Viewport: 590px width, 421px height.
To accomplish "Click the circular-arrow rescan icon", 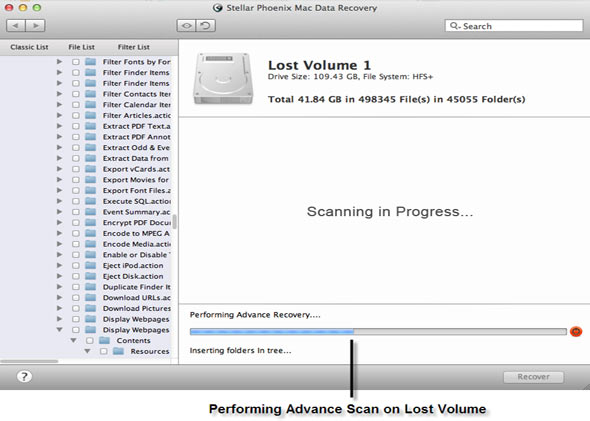I will 205,26.
